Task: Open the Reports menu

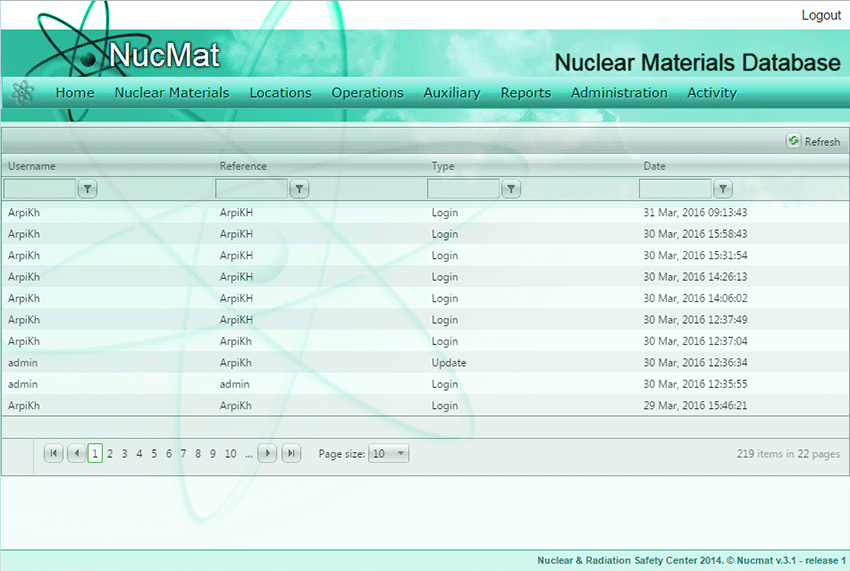Action: (526, 93)
